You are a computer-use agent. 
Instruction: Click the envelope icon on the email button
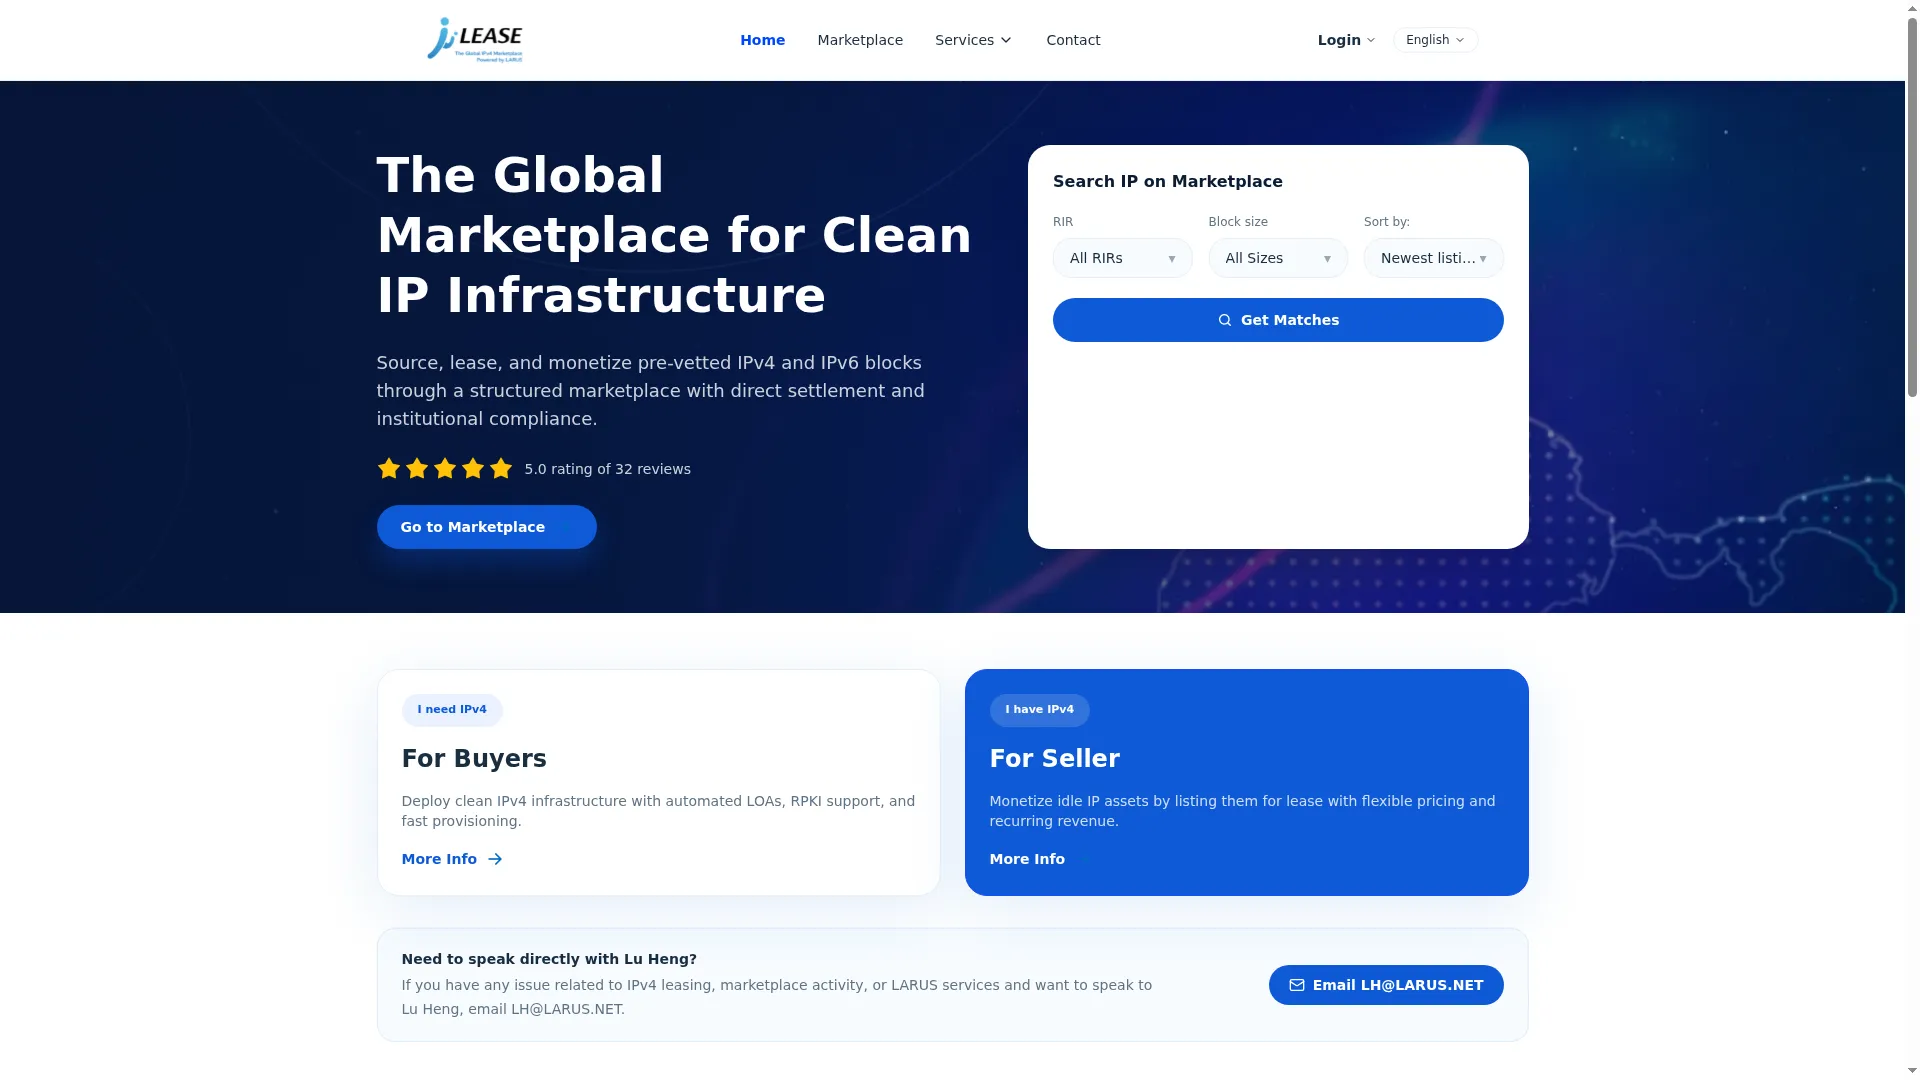tap(1296, 985)
